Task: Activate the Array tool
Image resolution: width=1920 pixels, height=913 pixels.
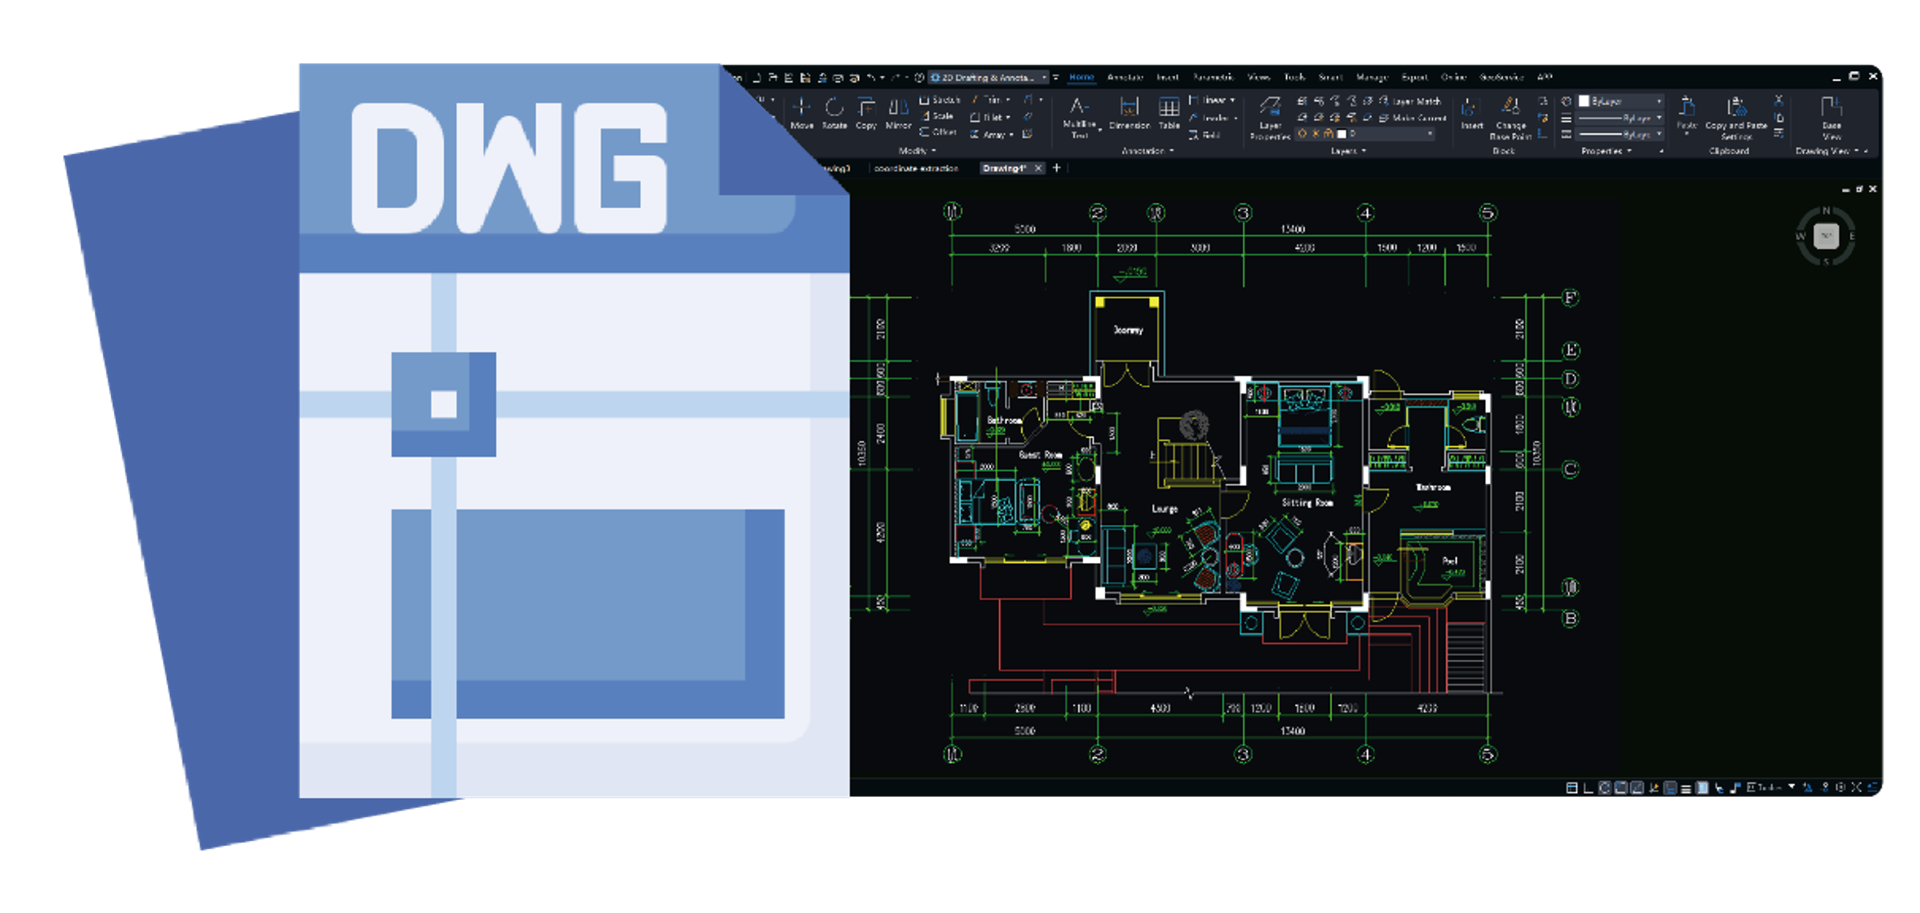Action: pyautogui.click(x=990, y=134)
